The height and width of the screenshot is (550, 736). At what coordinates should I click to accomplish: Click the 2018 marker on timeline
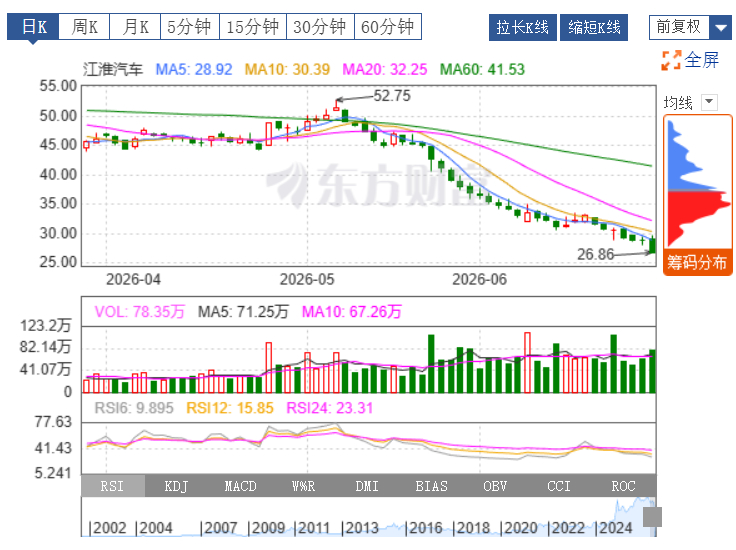471,528
